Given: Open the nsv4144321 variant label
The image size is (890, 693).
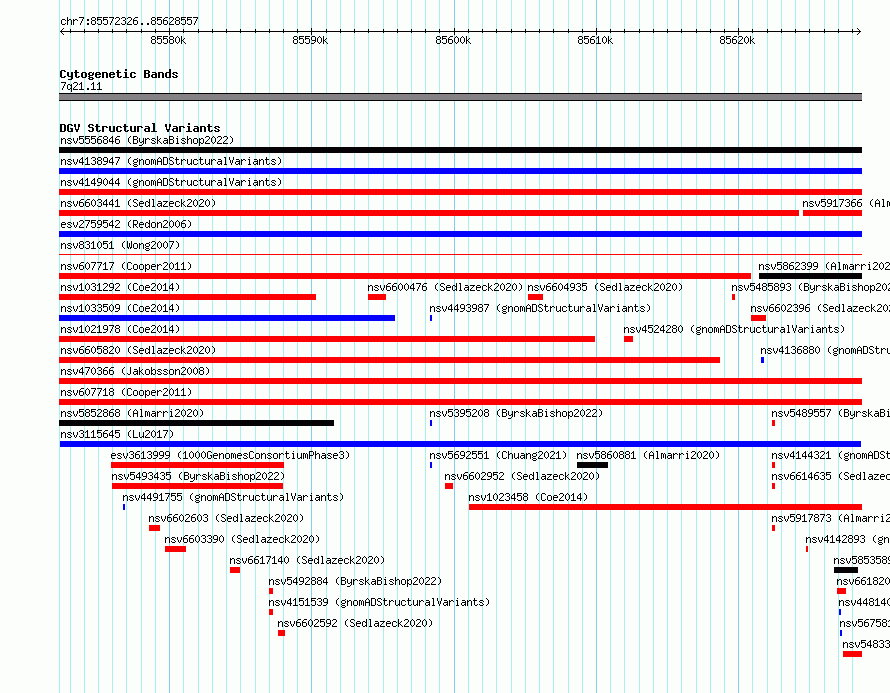Looking at the screenshot, I should pyautogui.click(x=830, y=455).
